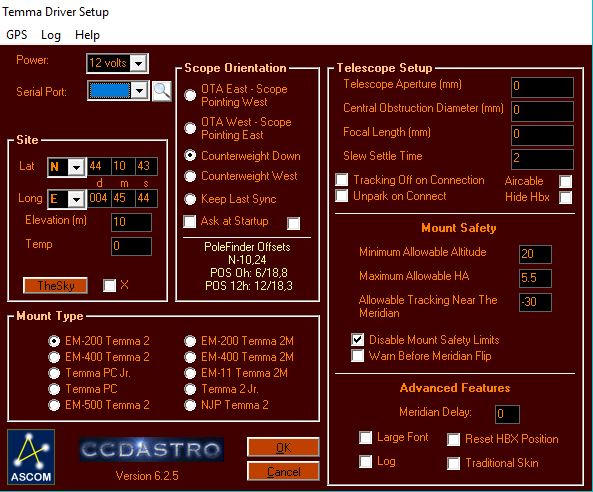Toggle the Hide Hbx checkbox
593x492 pixels.
pos(565,197)
